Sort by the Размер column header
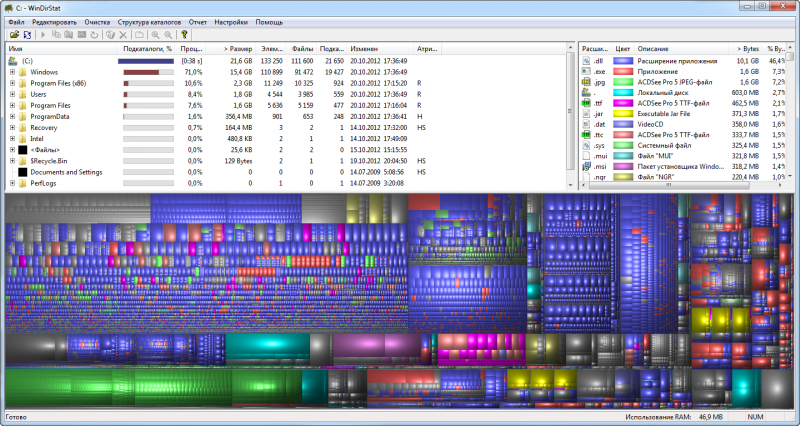The image size is (800, 426). [x=231, y=48]
